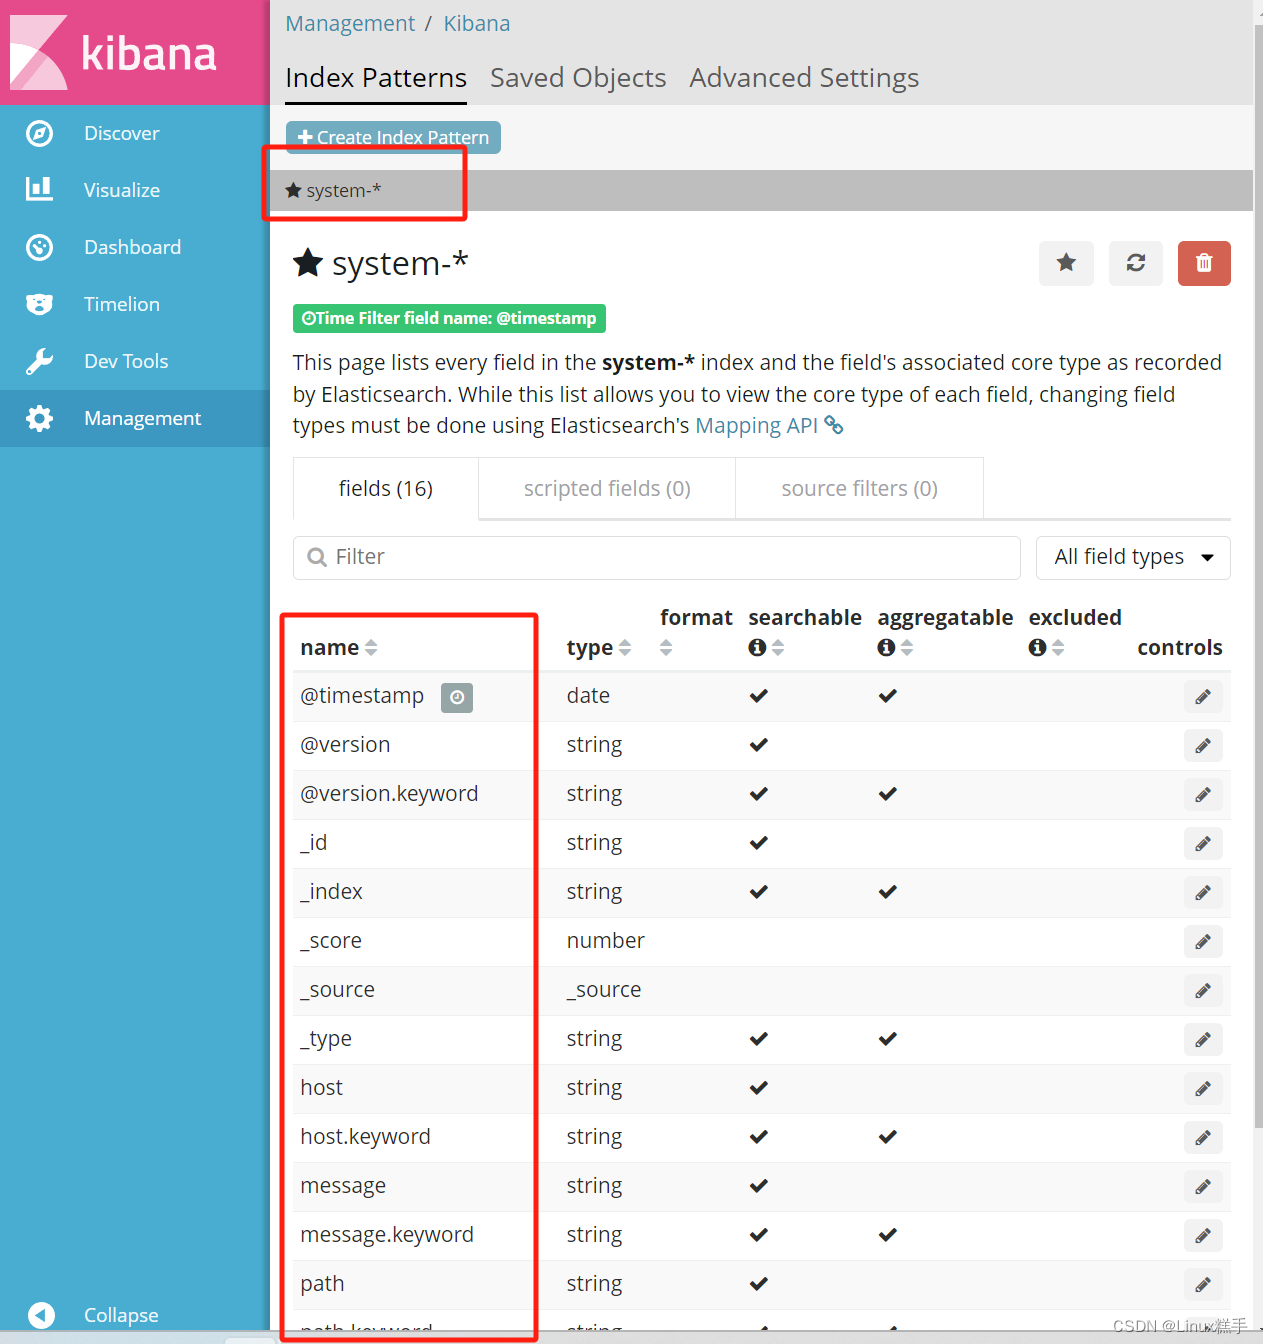Screen dimensions: 1263x1344
Task: Select the fields (16) tab
Action: [386, 489]
